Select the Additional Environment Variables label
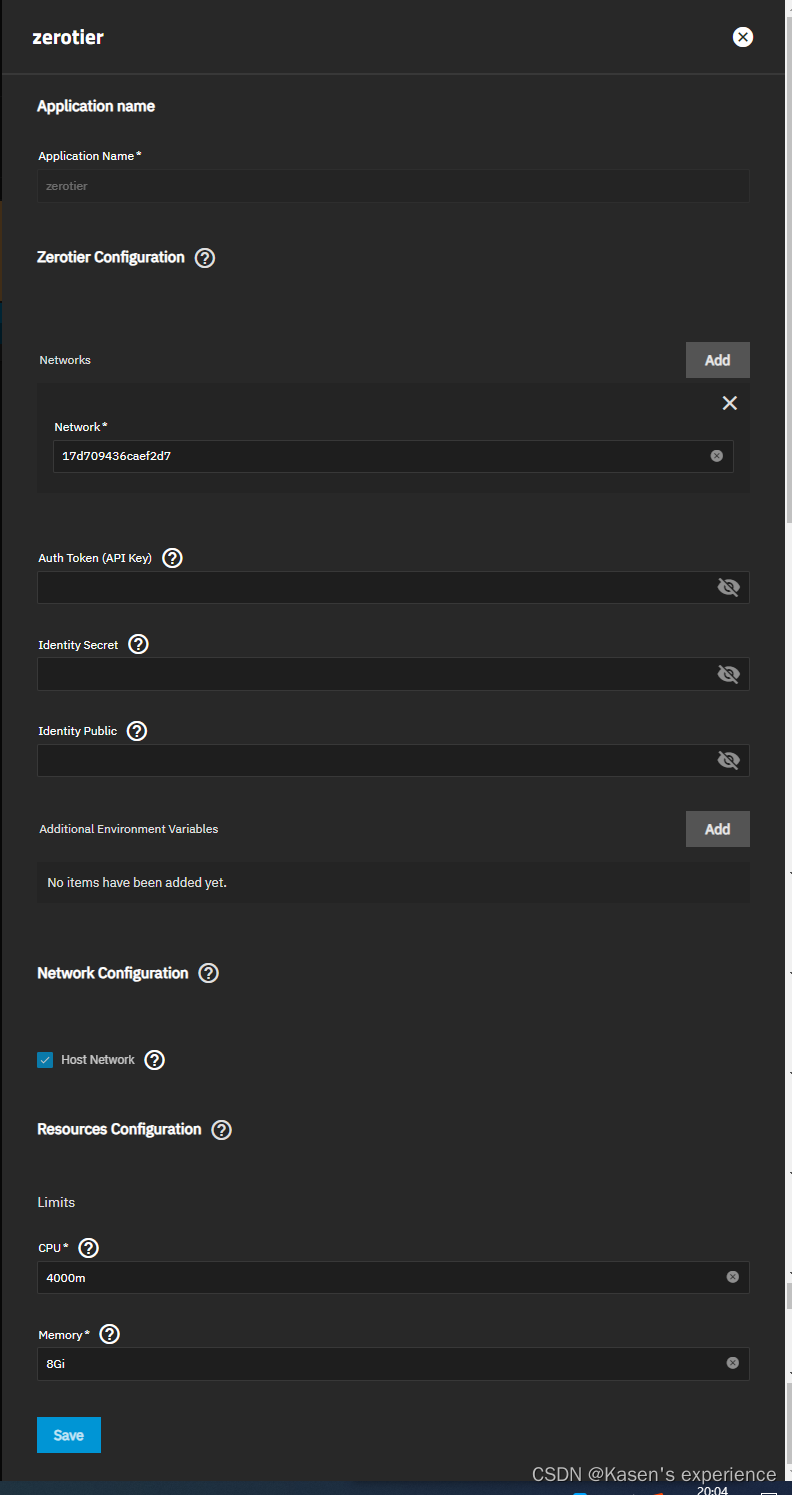 coord(129,829)
